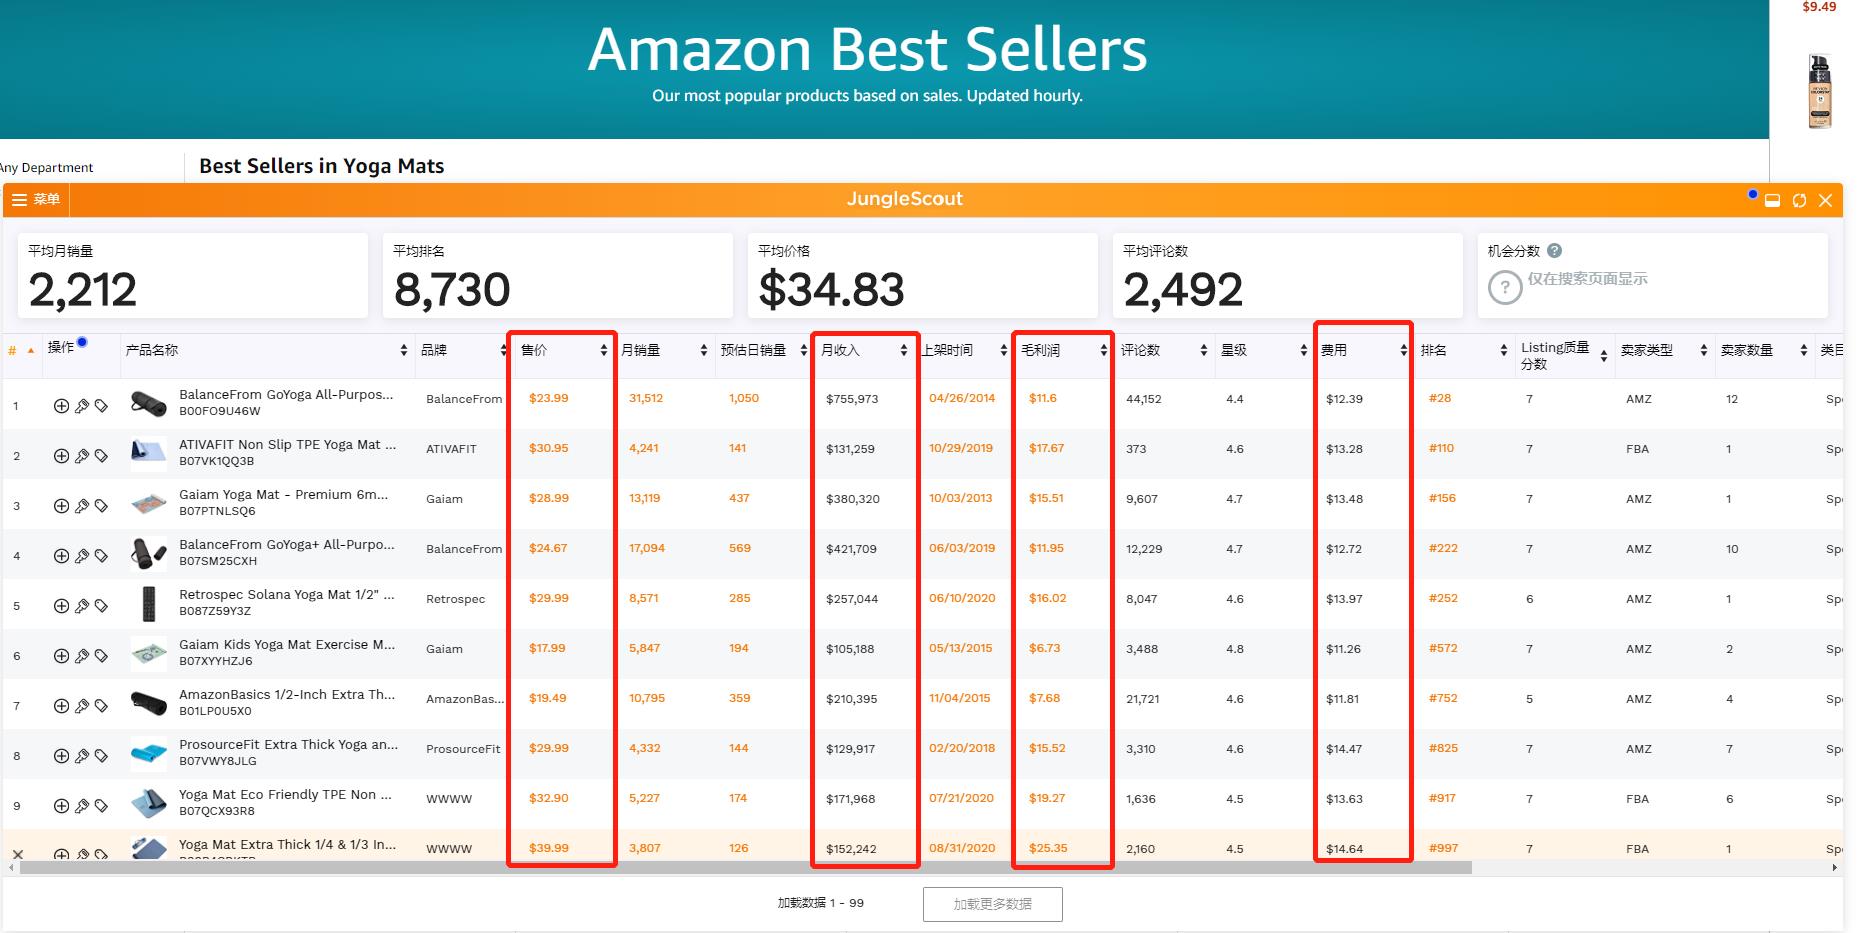Click the pin icon for Gaiam Kids mat row
Screen dimensions: 1862x933
click(x=82, y=656)
